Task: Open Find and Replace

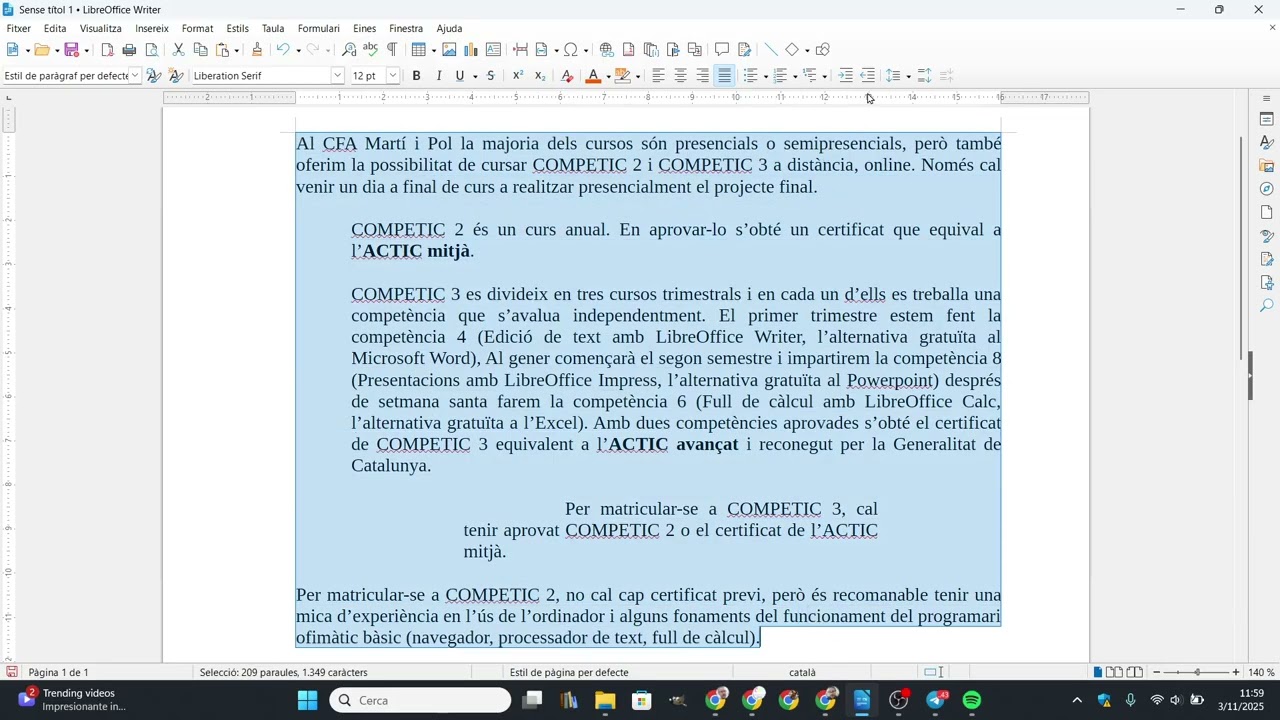Action: [349, 50]
